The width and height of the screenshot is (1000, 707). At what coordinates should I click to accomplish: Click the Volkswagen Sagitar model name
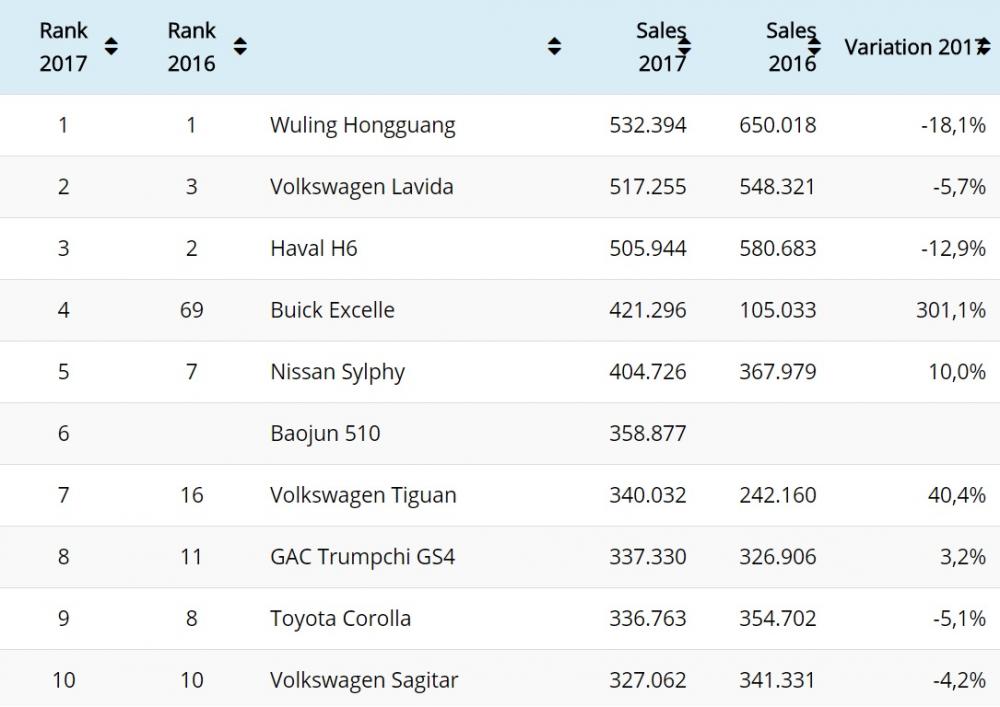pos(364,680)
